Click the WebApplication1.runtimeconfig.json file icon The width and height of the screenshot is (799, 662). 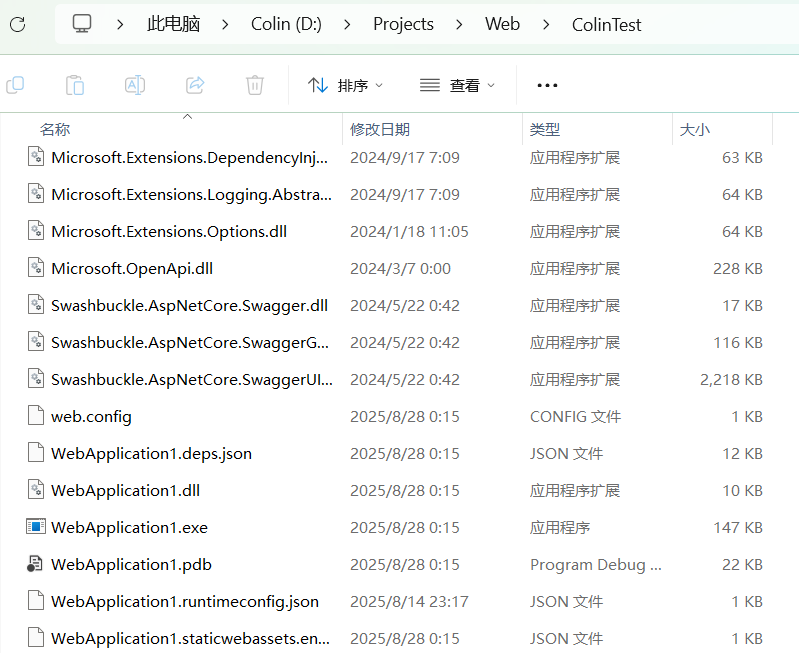(36, 600)
